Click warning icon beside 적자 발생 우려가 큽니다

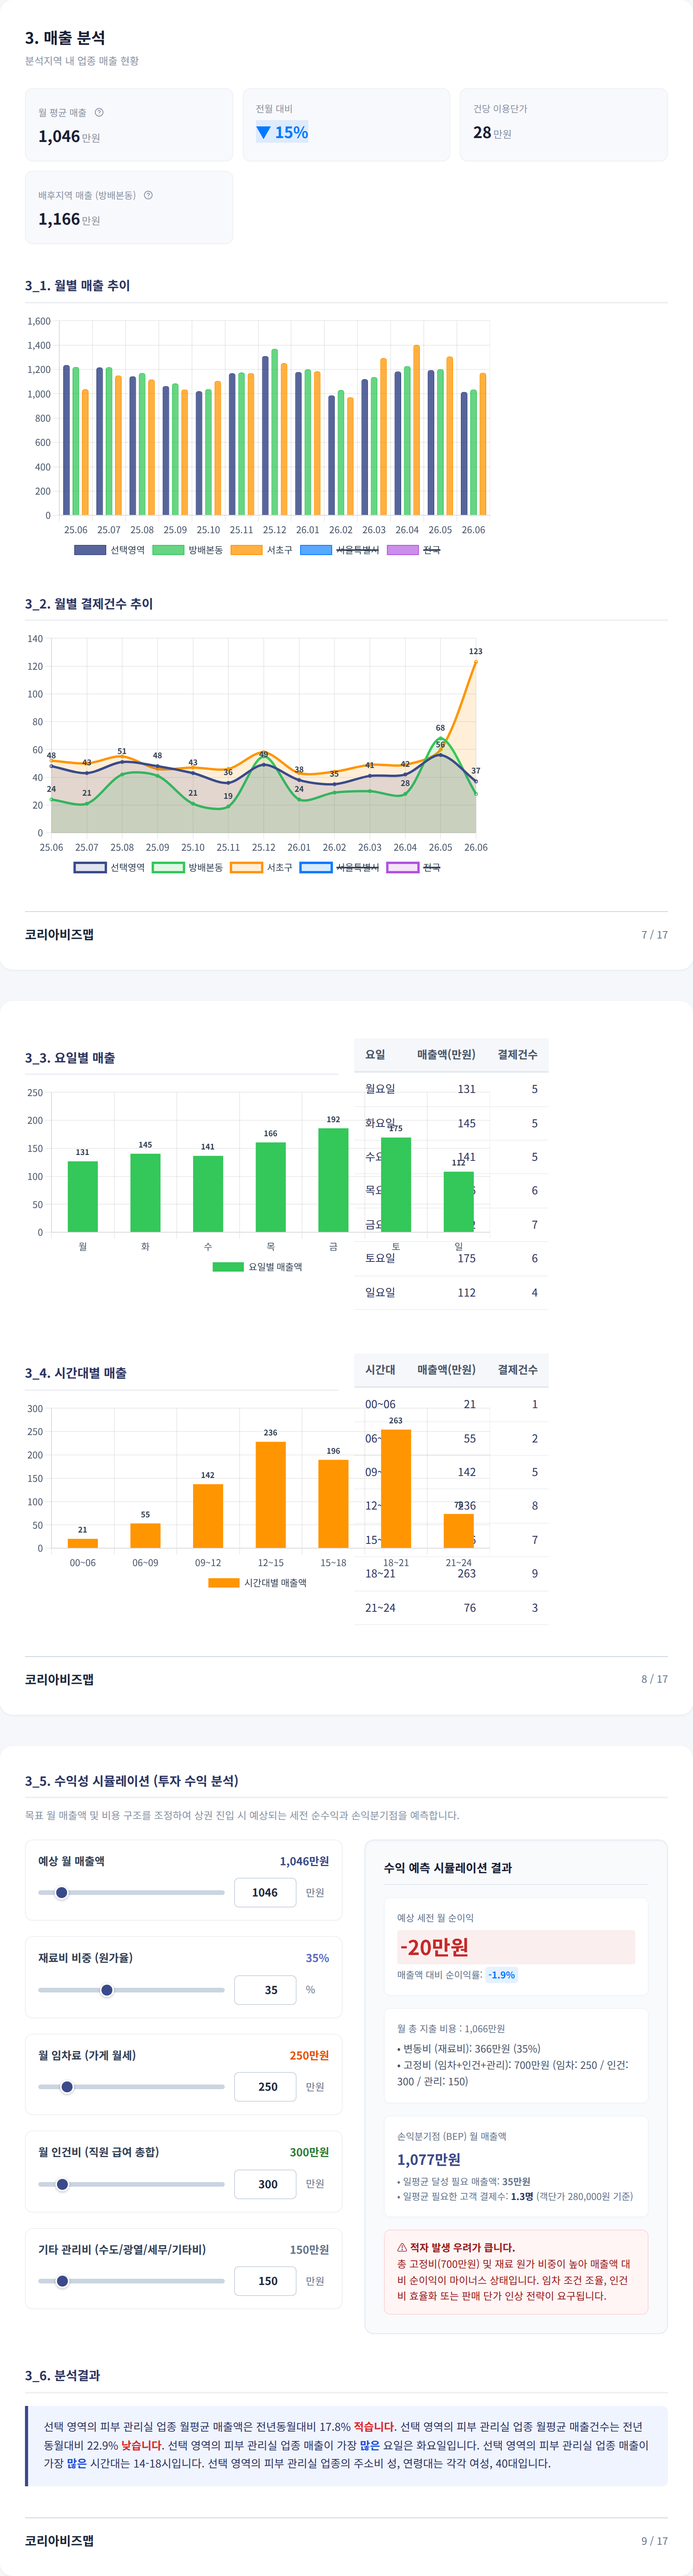(402, 2247)
